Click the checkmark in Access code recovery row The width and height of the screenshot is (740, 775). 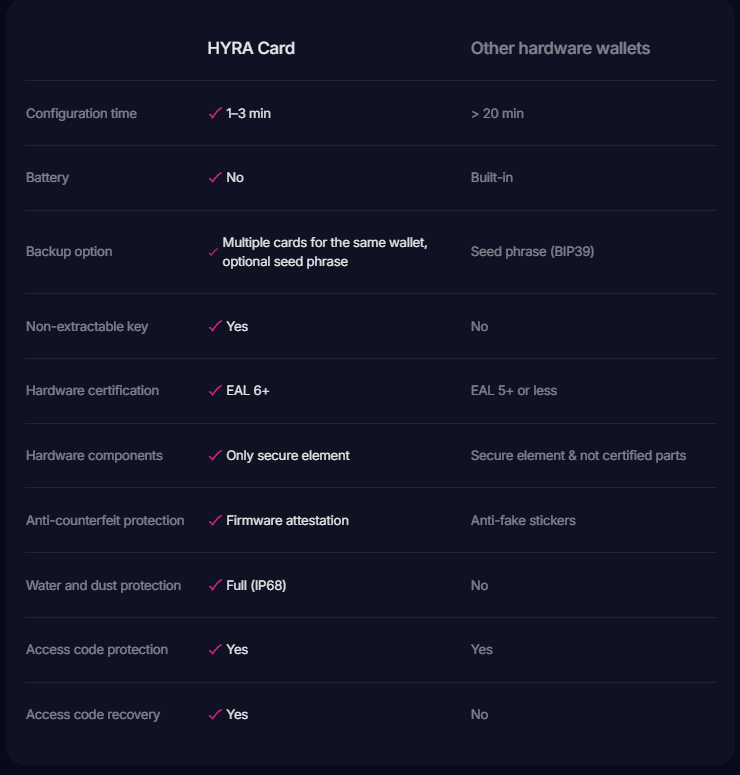214,715
